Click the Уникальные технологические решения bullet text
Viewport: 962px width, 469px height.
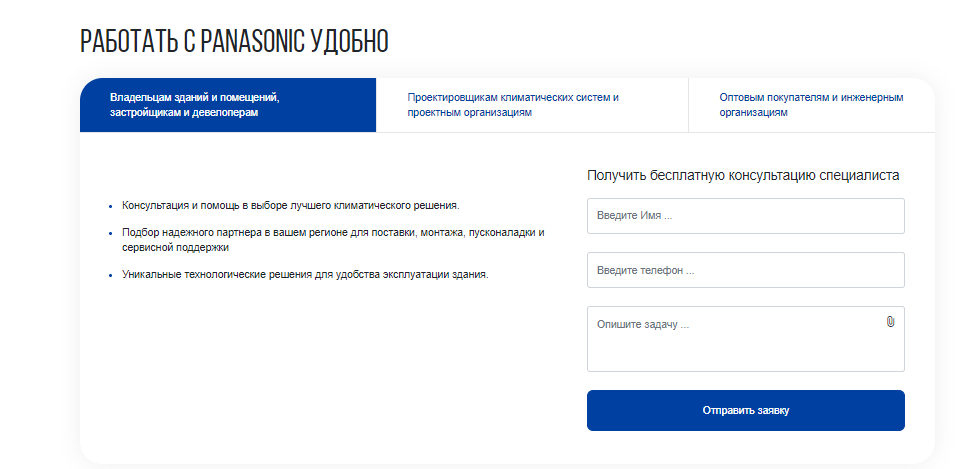pos(305,274)
